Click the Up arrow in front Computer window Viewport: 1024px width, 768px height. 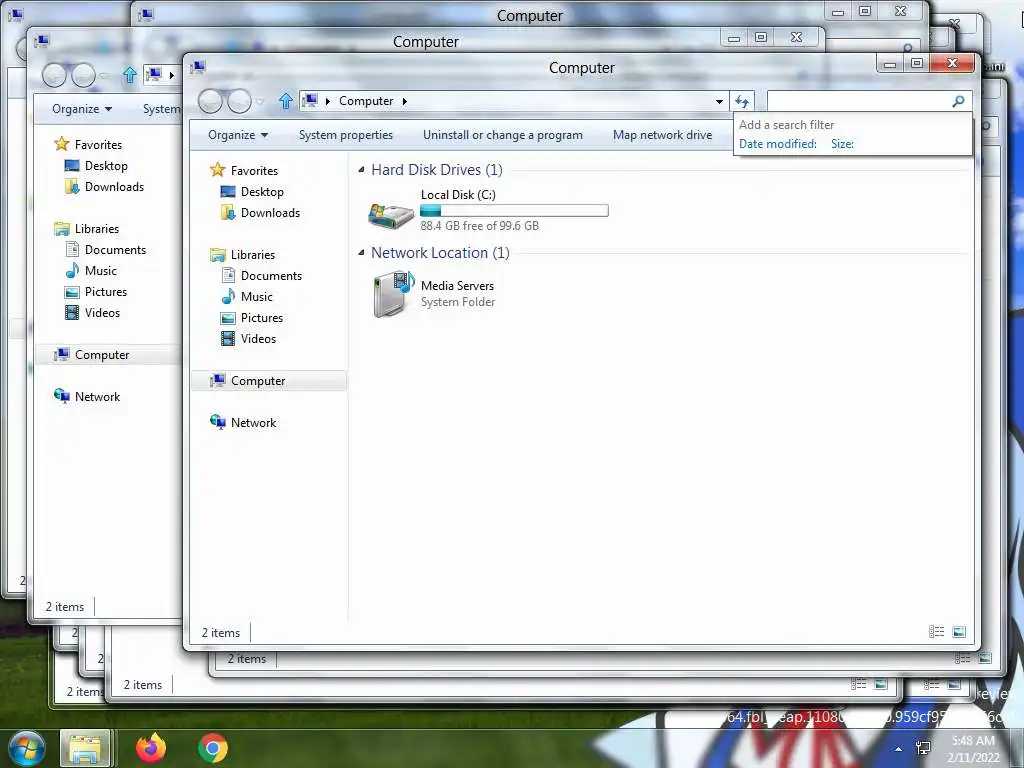click(x=285, y=101)
